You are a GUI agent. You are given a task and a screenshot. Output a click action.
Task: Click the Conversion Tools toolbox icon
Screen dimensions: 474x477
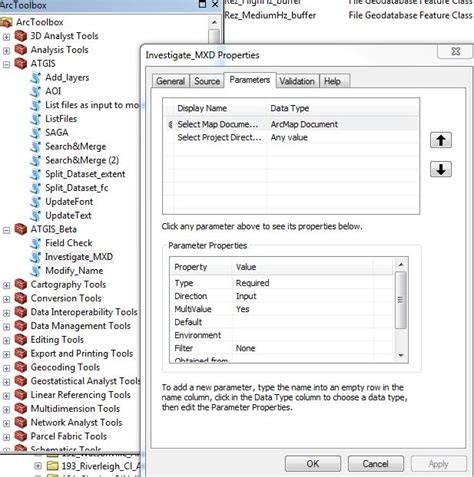click(x=21, y=298)
